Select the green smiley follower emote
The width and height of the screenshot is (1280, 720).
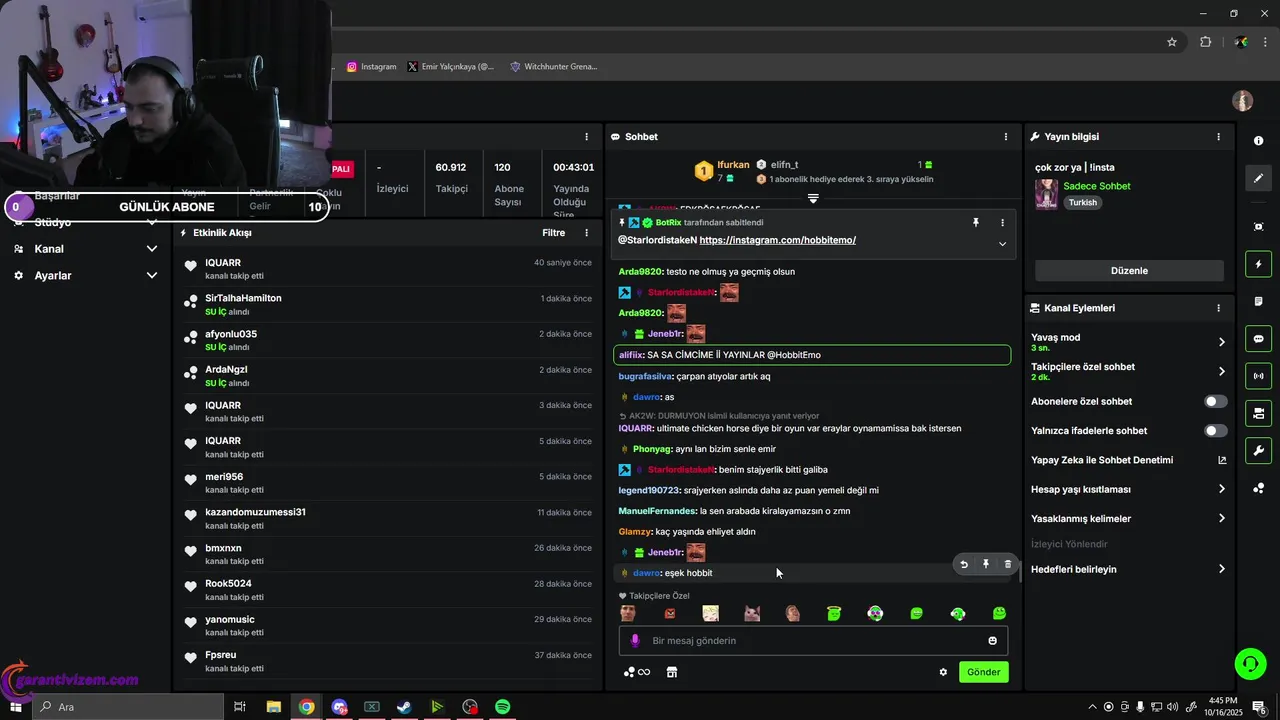(x=999, y=614)
